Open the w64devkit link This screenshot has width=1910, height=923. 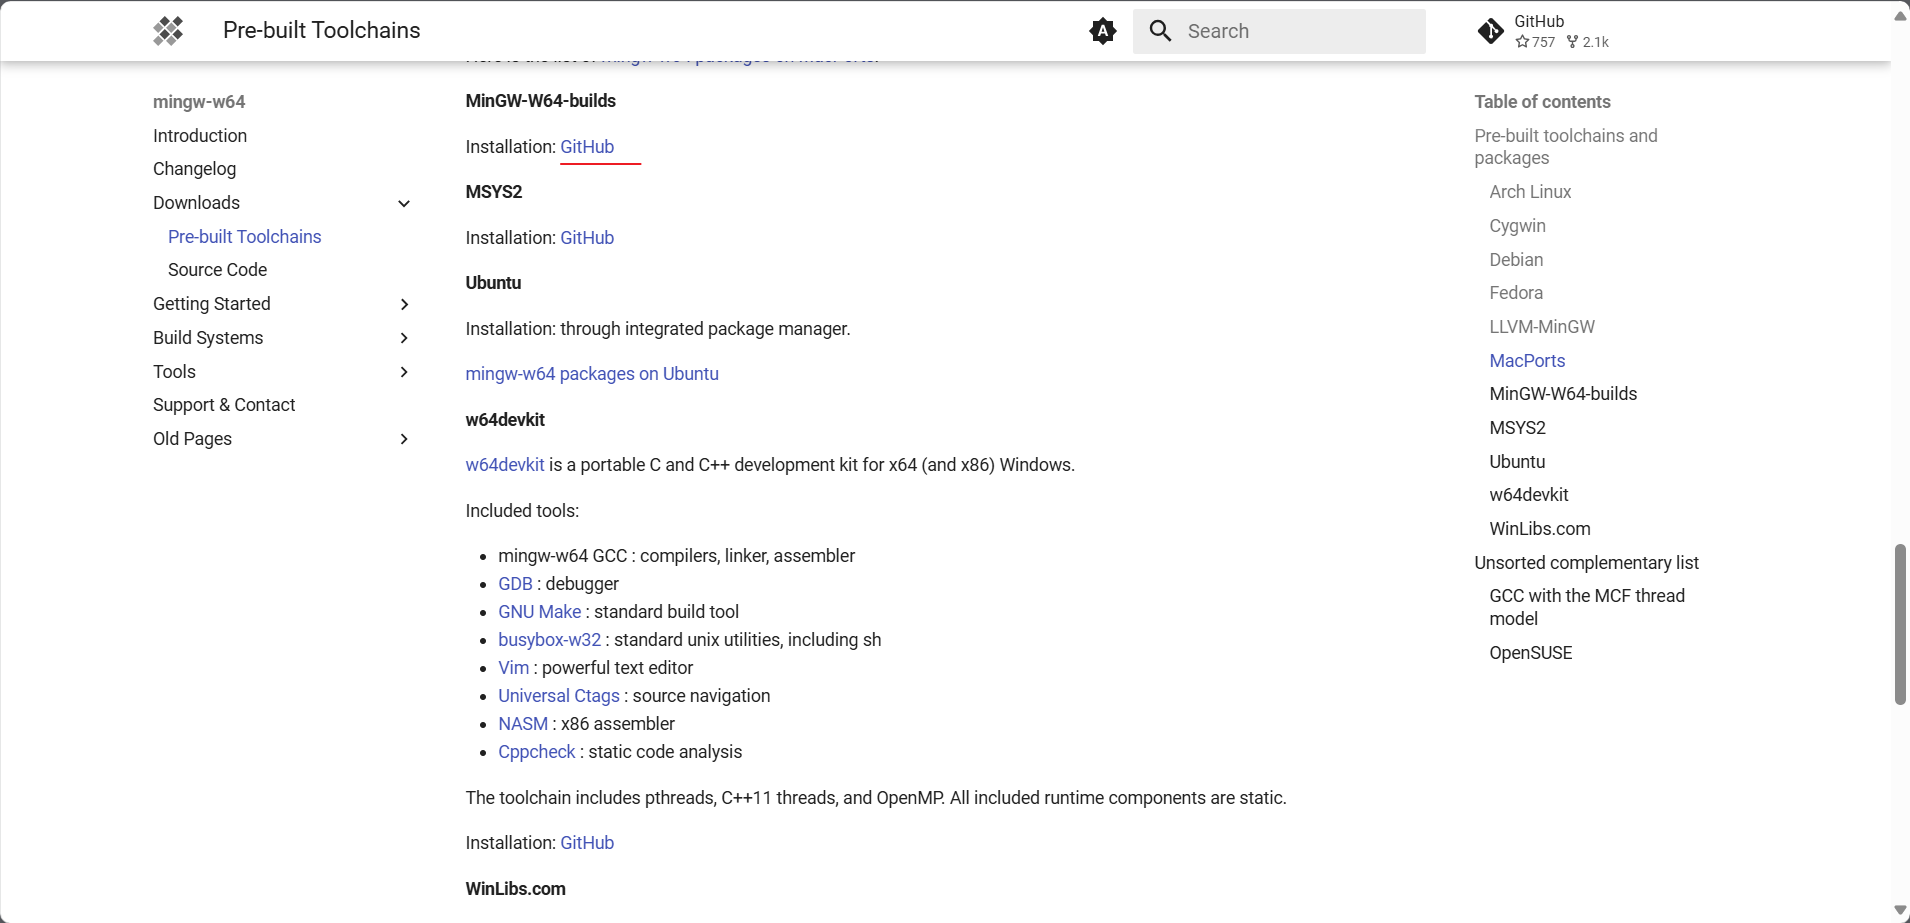coord(504,464)
